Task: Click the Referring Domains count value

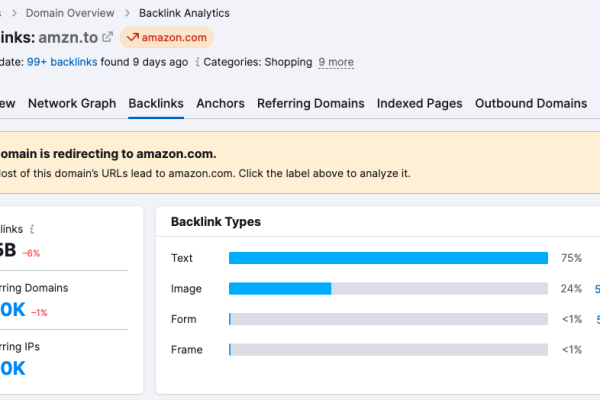Action: 13,310
